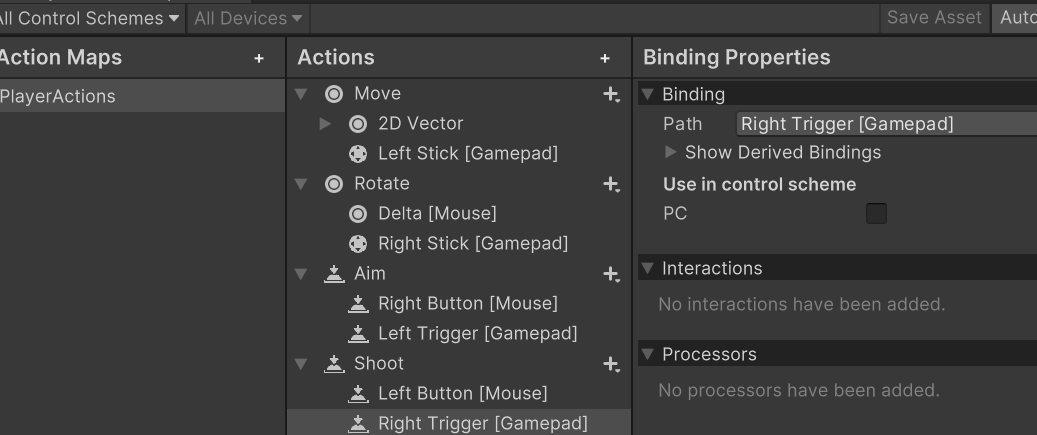Select the PlayerActions action map
Image resolution: width=1037 pixels, height=435 pixels.
click(58, 96)
